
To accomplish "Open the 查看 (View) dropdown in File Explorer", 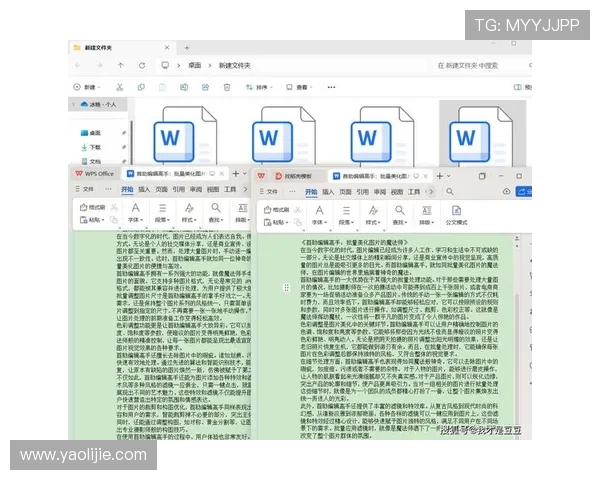I will (299, 87).
